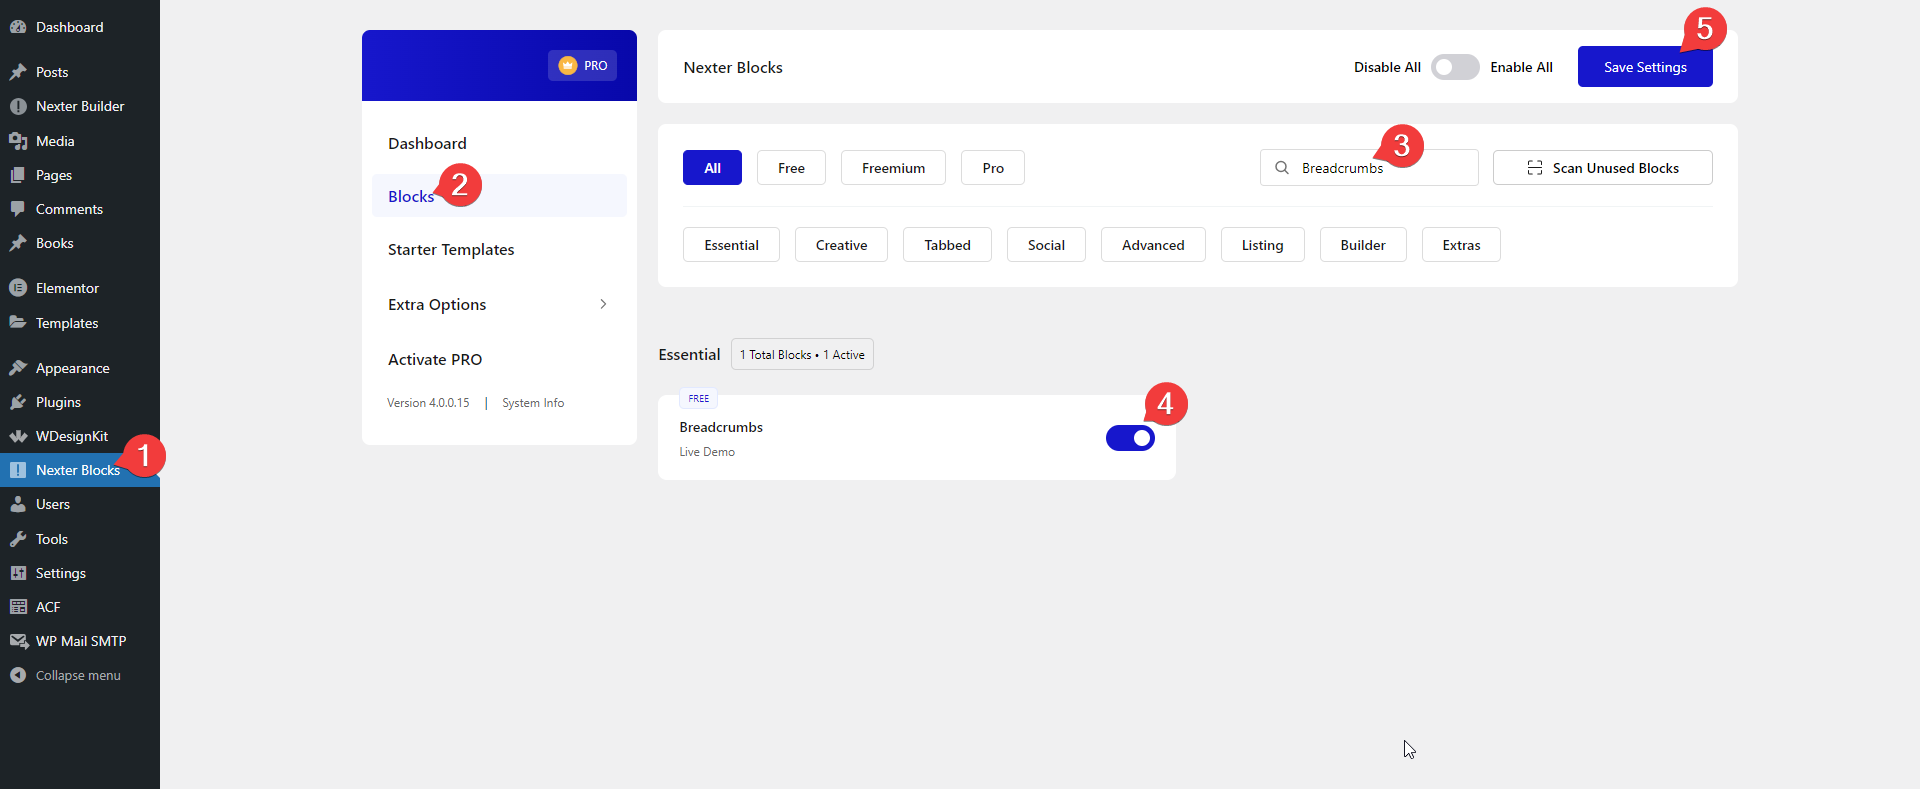Image resolution: width=1920 pixels, height=789 pixels.
Task: Click the Collapse menu arrow icon
Action: [18, 675]
